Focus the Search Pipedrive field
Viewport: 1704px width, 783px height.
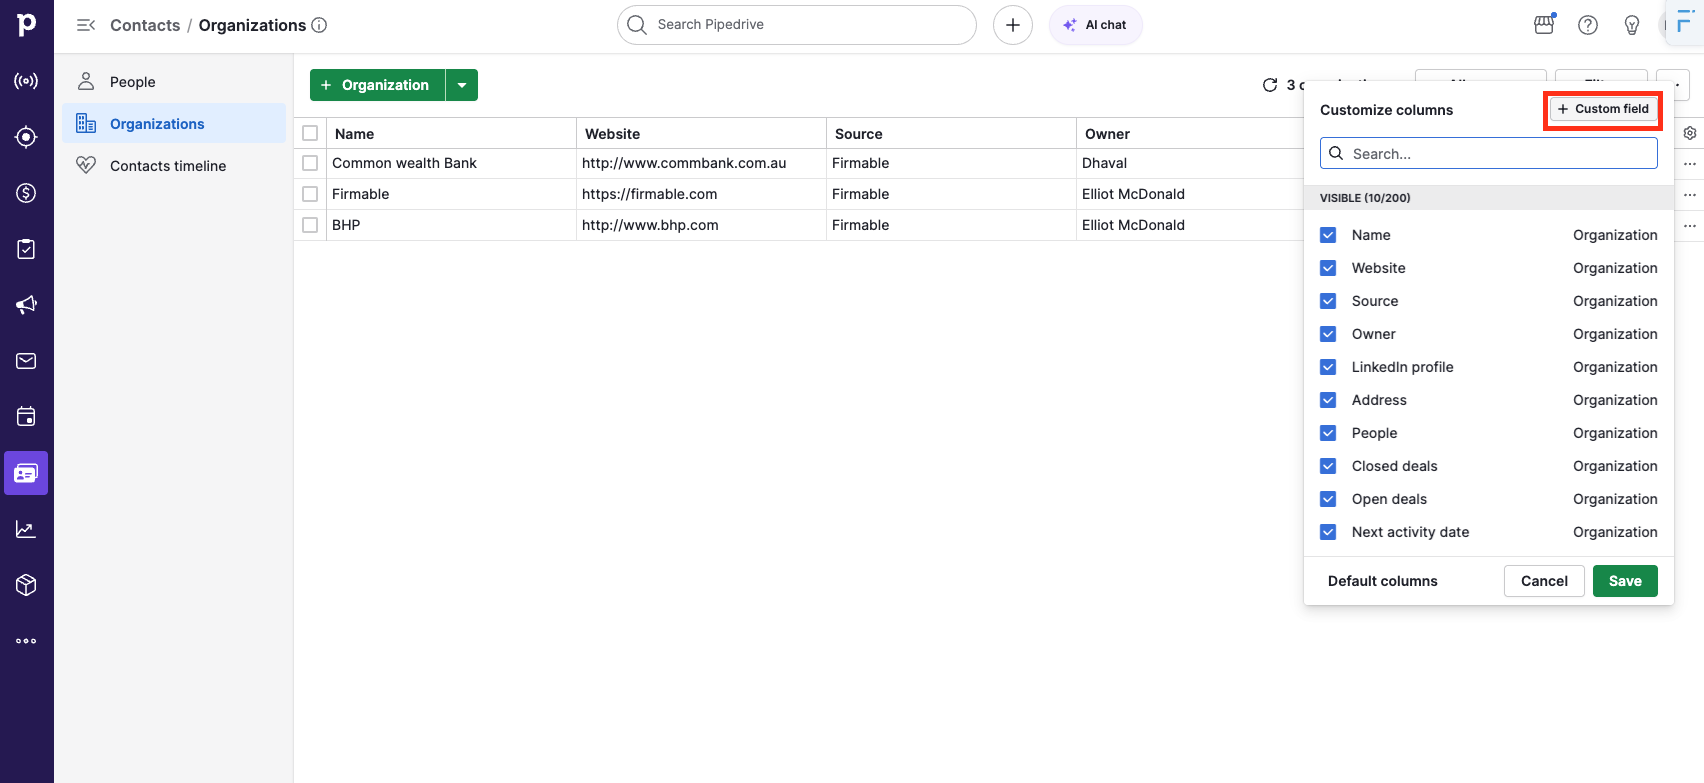coord(797,25)
